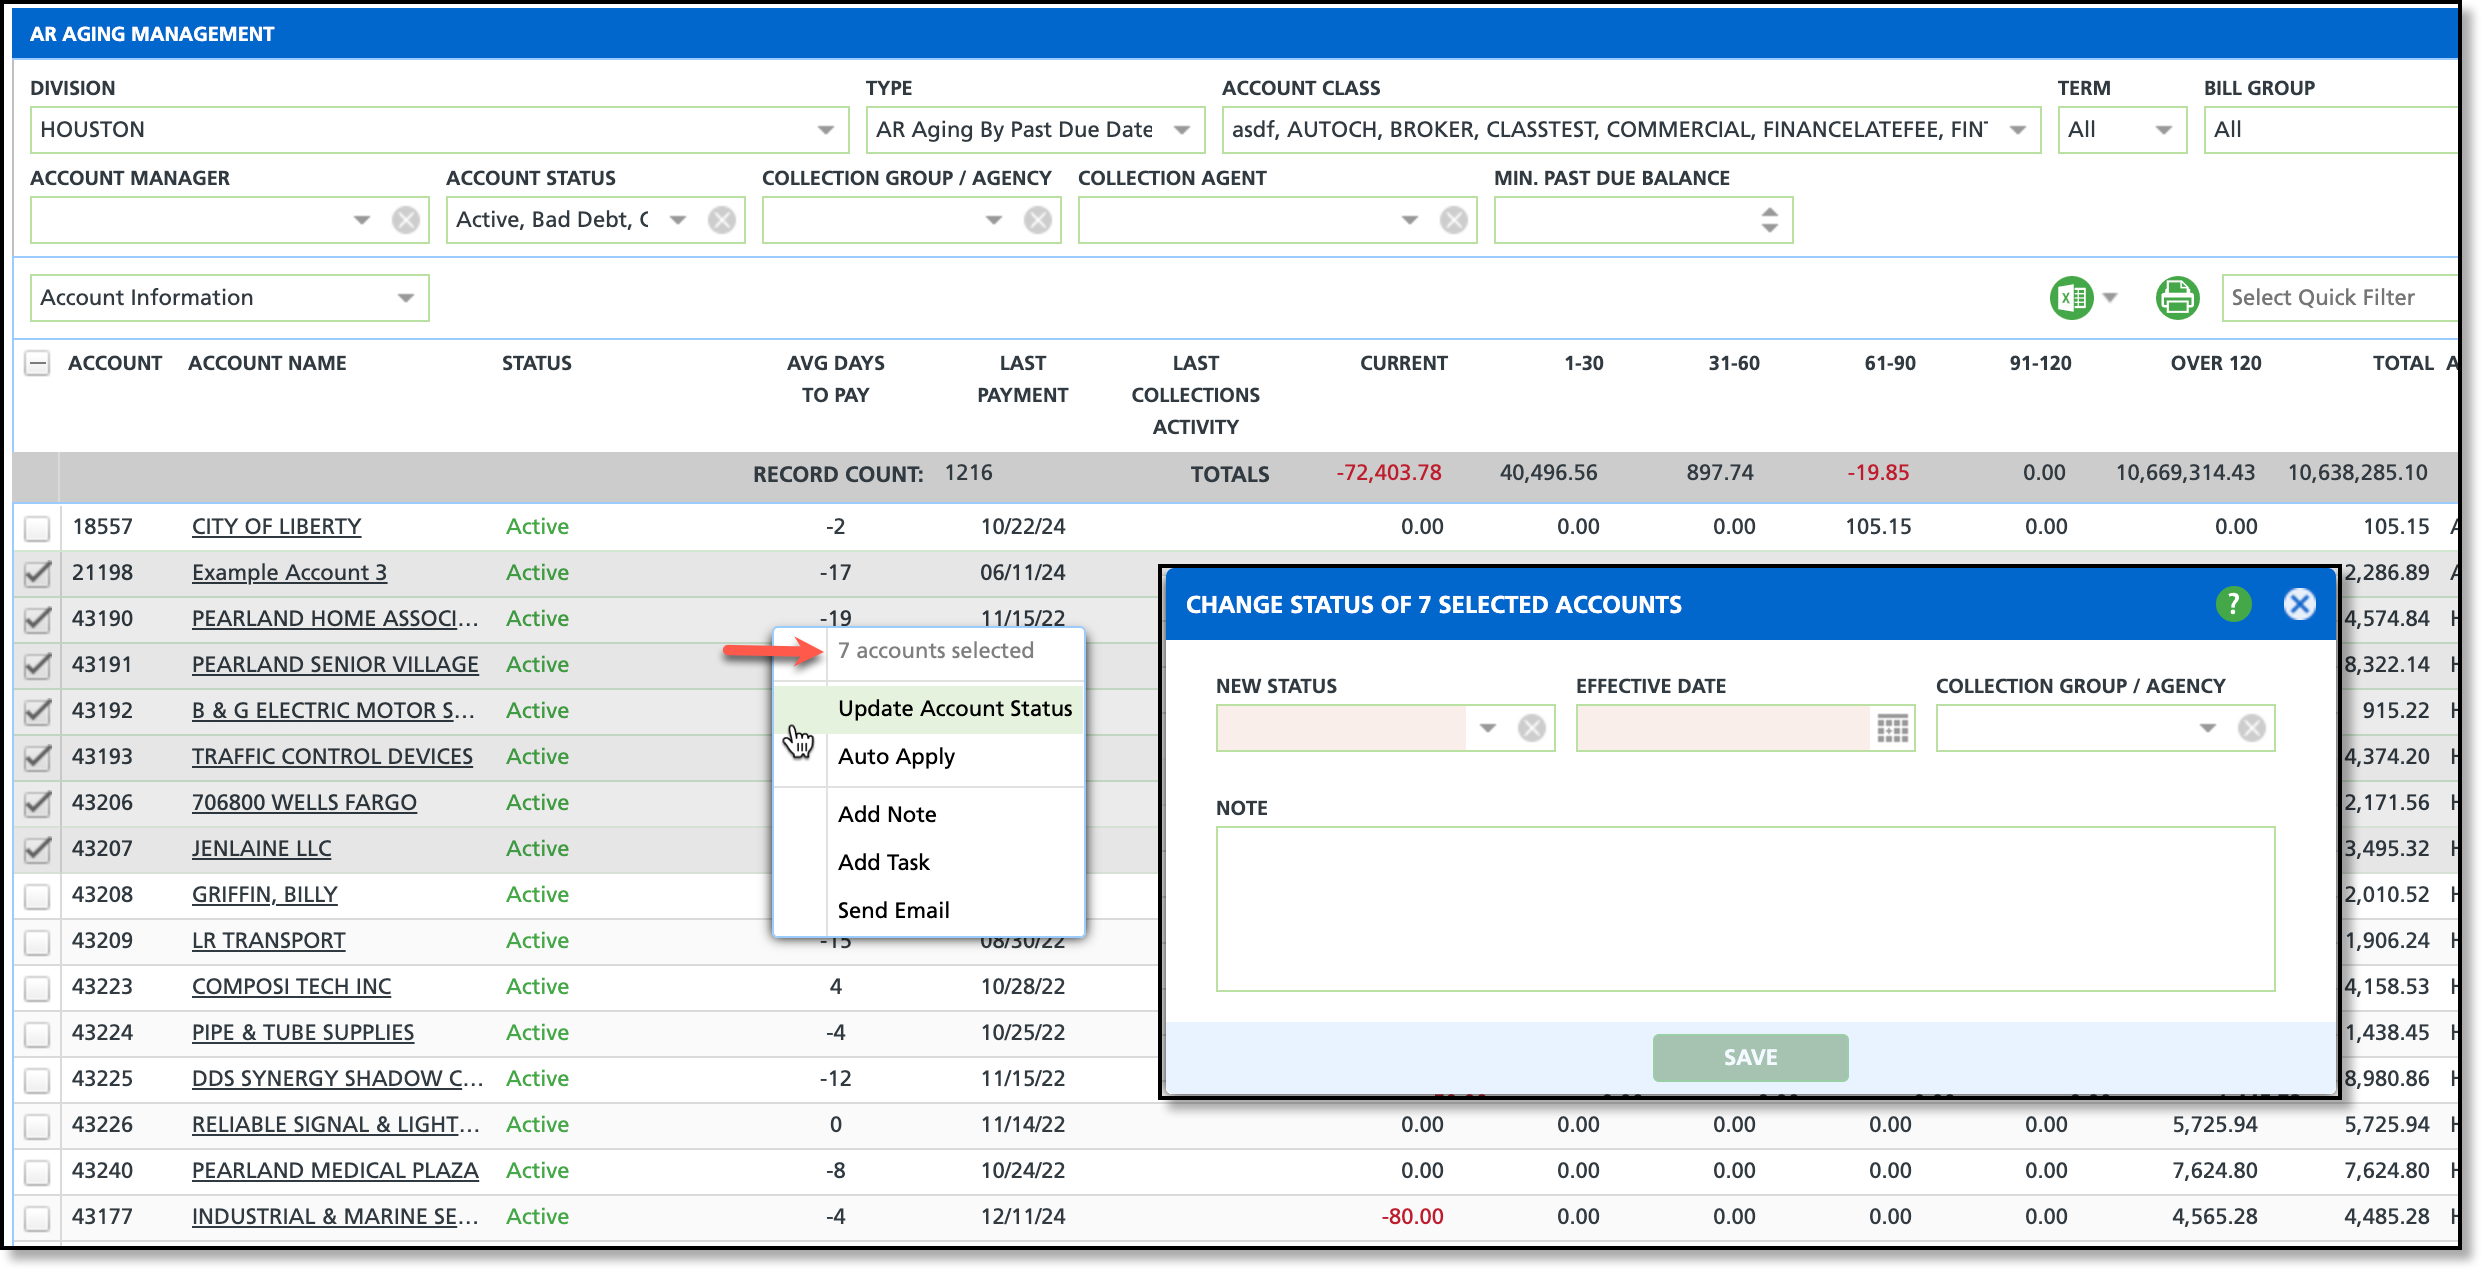Expand the Division HOUSTON dropdown
2482x1270 pixels.
pos(825,130)
